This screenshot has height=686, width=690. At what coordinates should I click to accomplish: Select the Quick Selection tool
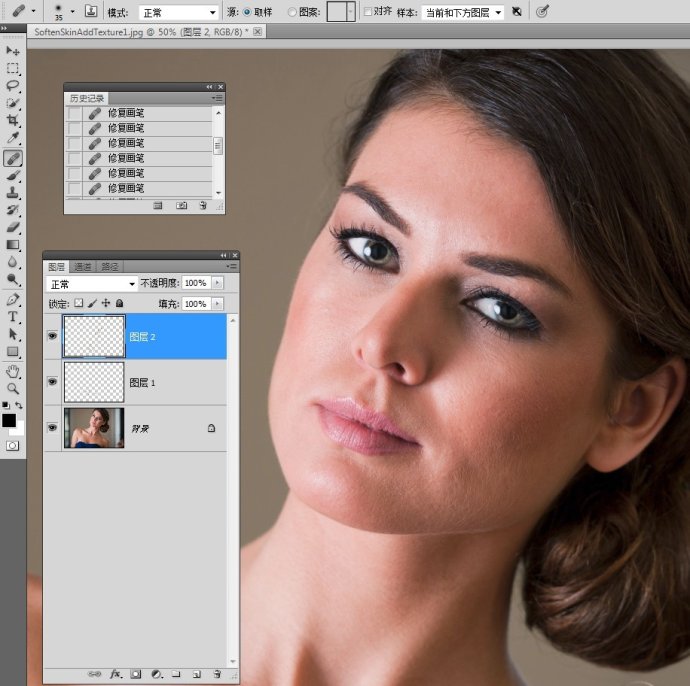coord(13,103)
